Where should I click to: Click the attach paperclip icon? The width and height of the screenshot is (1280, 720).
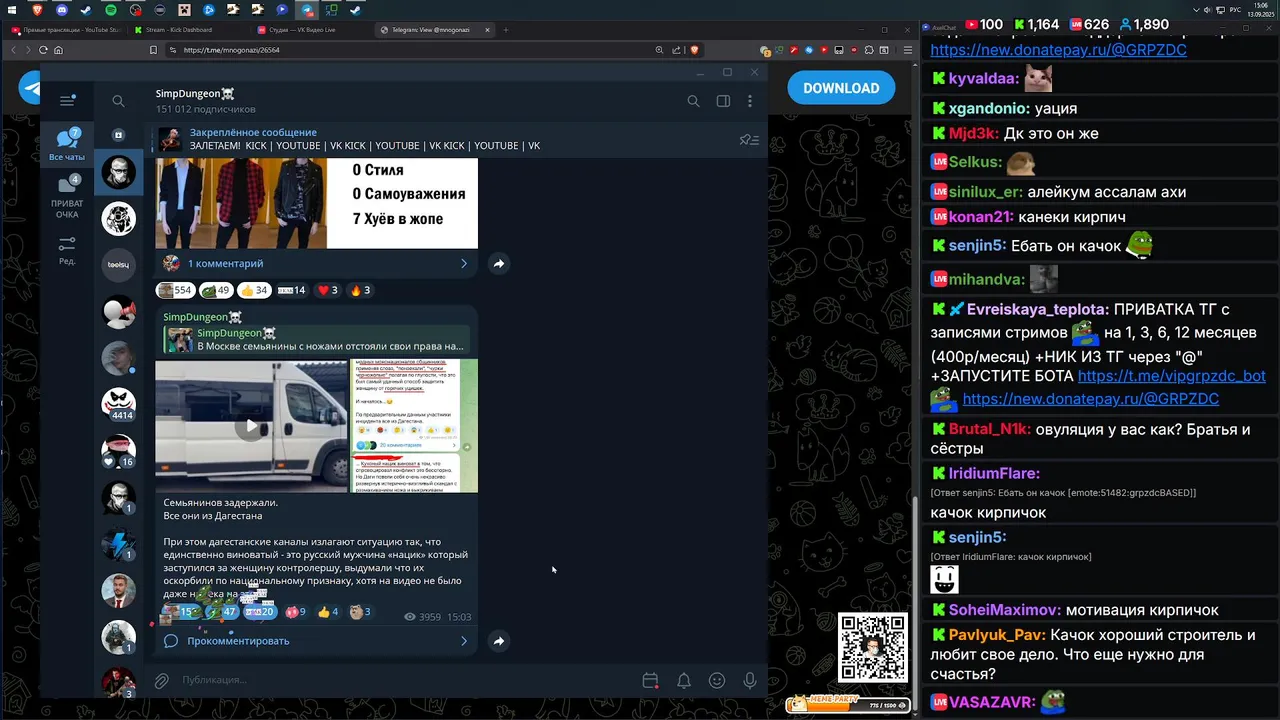click(x=161, y=681)
